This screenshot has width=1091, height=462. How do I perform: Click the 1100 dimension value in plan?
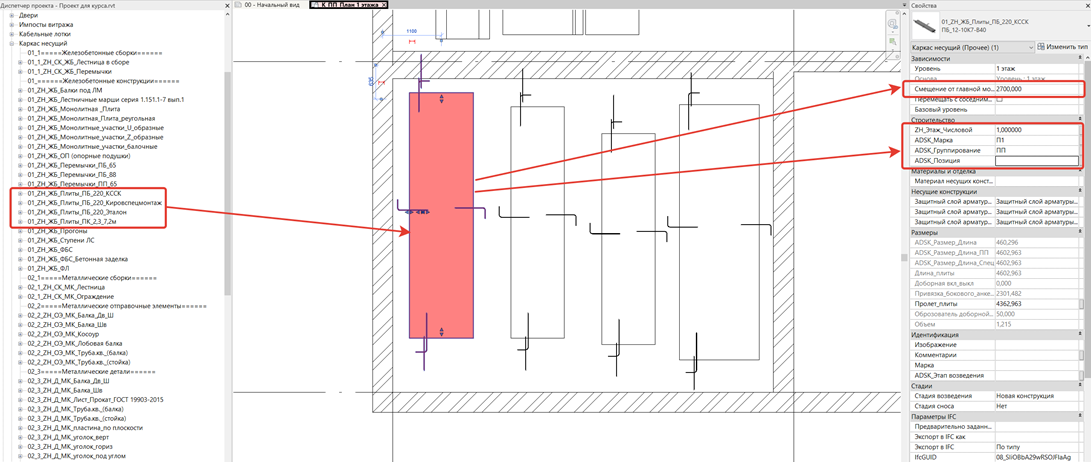pos(411,31)
